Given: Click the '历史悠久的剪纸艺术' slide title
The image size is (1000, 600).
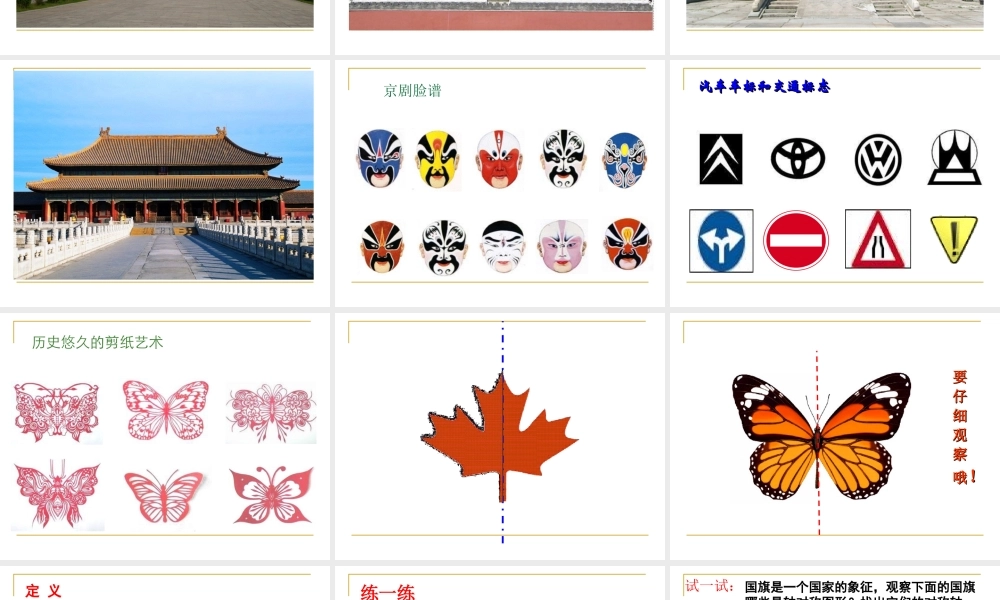Looking at the screenshot, I should [x=98, y=342].
